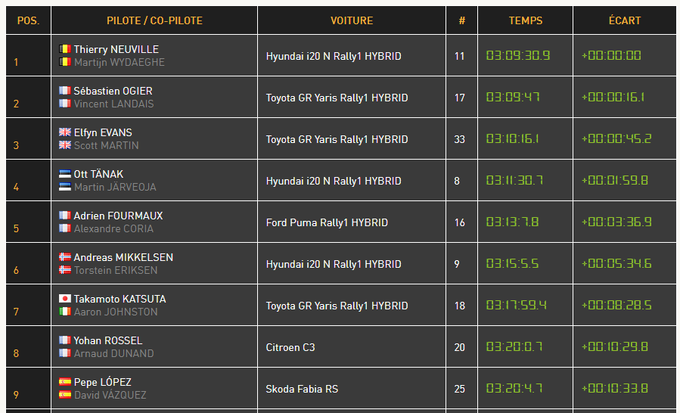Click Irish flag beside Aaron Johnston
Viewport: 680px width, 413px height.
point(65,312)
